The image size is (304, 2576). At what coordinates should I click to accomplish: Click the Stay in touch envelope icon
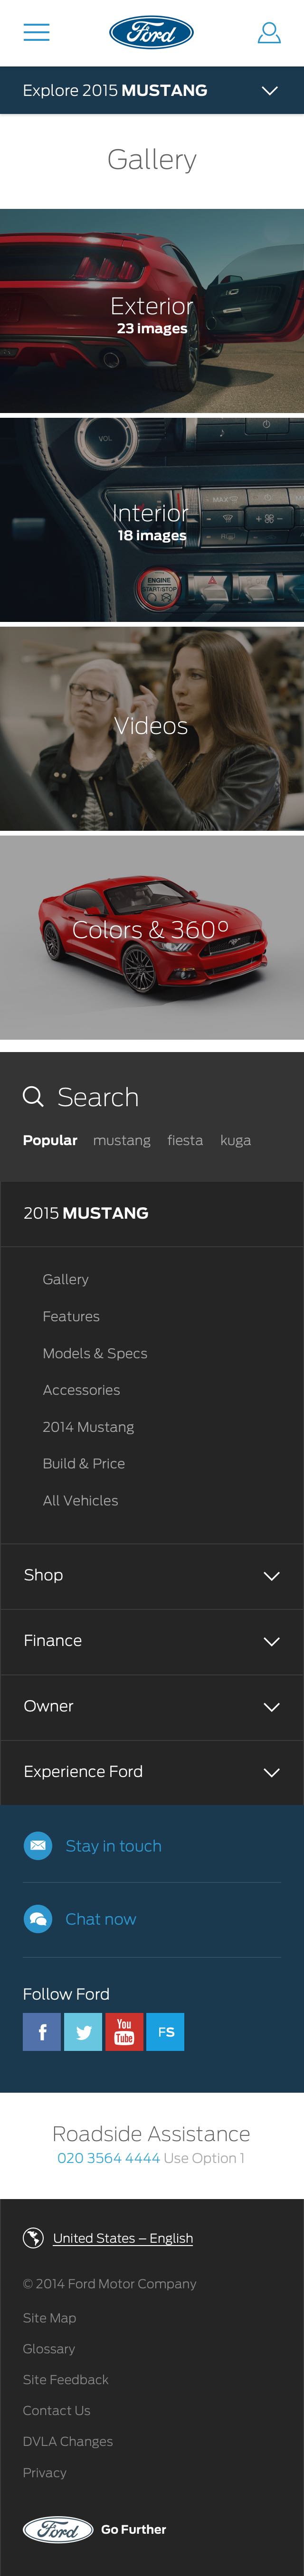[38, 1845]
